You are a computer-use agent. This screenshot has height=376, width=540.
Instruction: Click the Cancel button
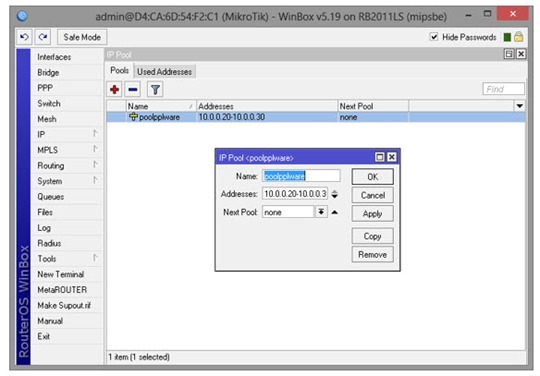coord(373,195)
